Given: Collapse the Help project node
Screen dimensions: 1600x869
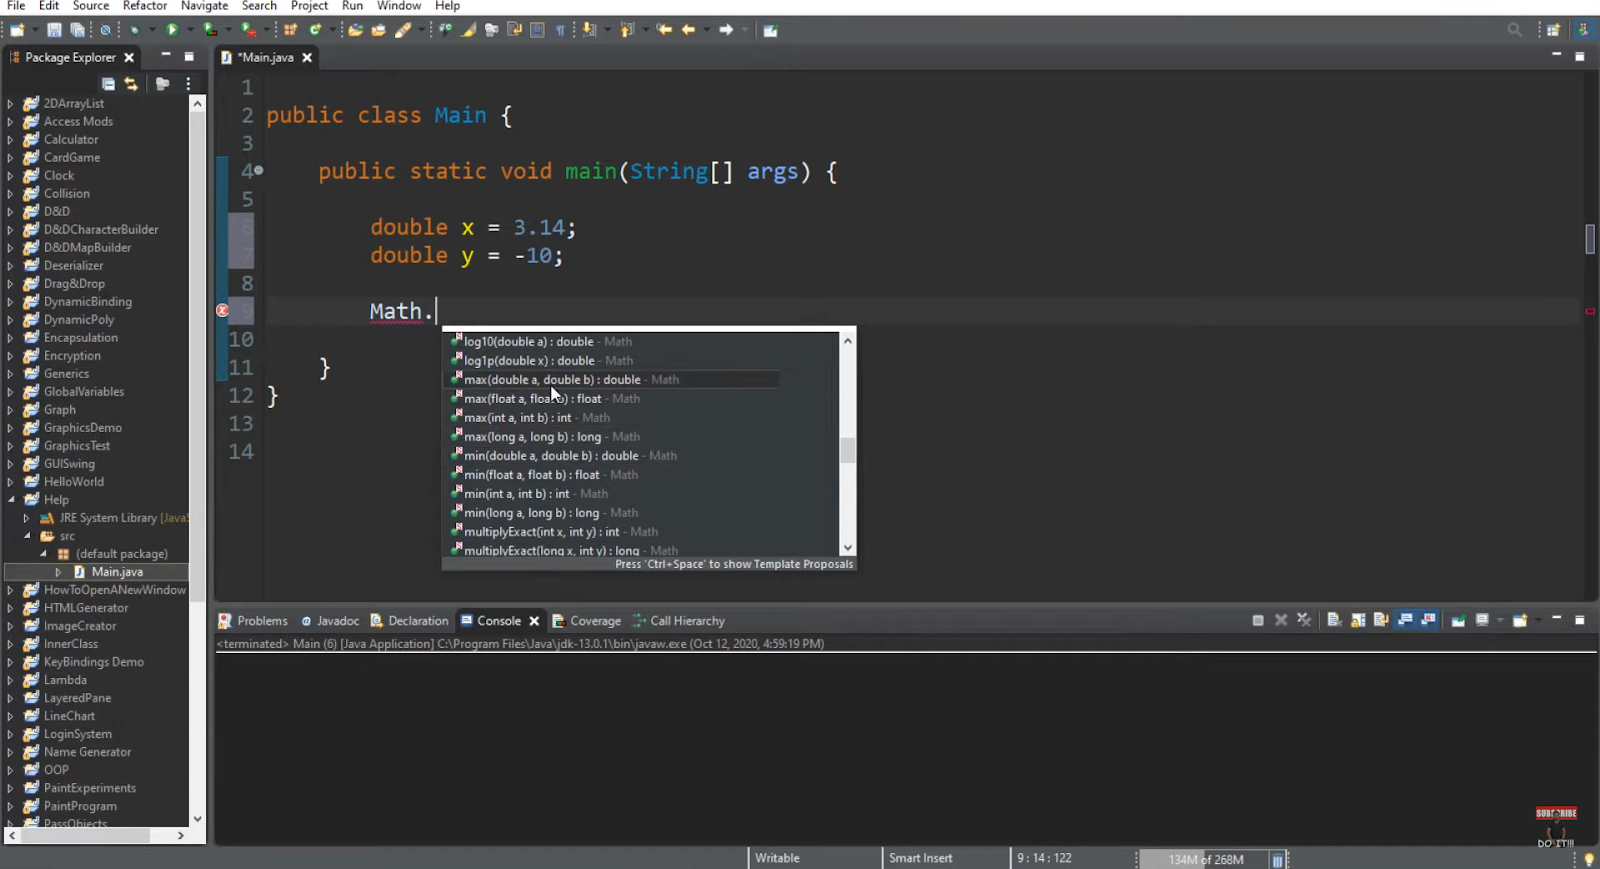Looking at the screenshot, I should click(10, 500).
